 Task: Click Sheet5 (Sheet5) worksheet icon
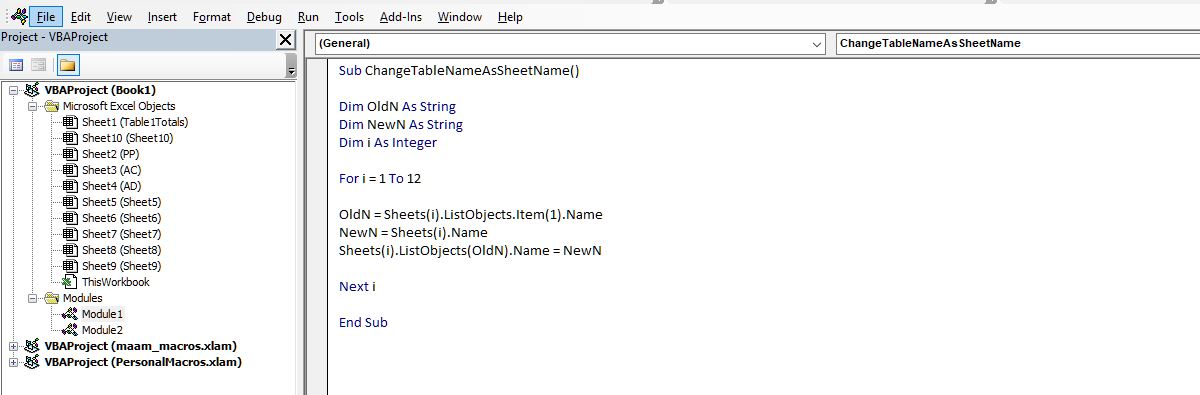point(69,202)
